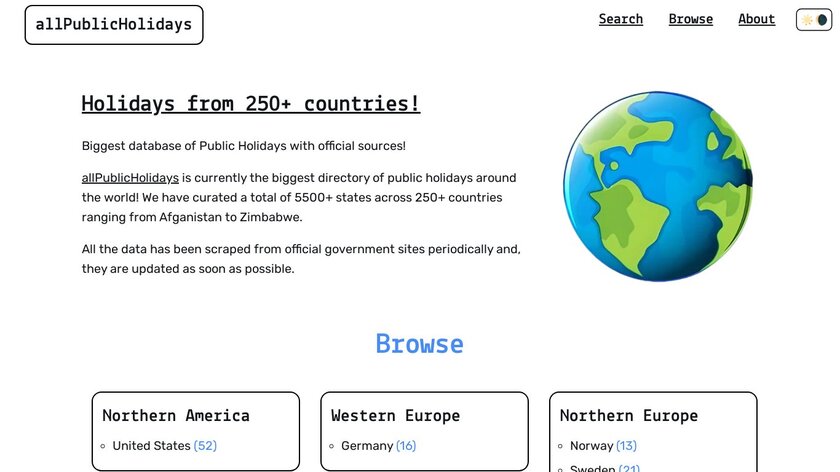This screenshot has height=472, width=840.
Task: Click the 'Holidays from 250+ countries!' heading
Action: click(251, 103)
